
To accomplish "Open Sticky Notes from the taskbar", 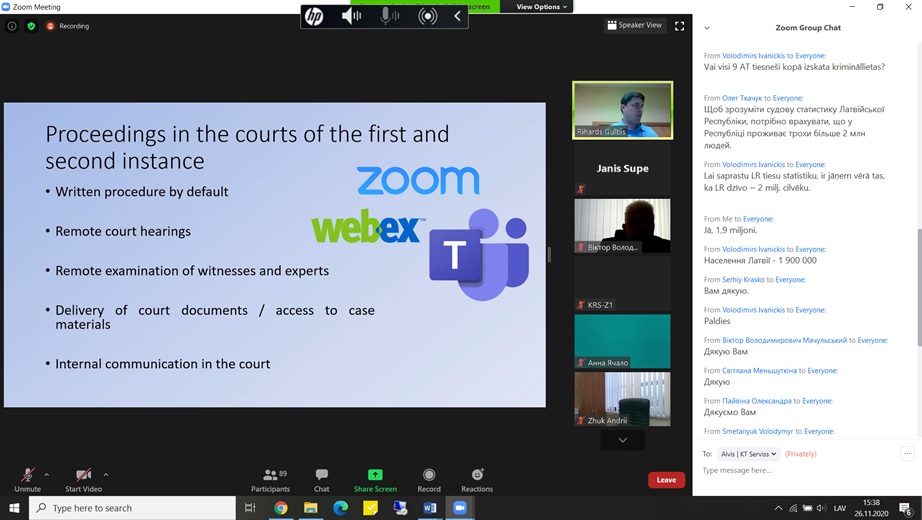I will [370, 508].
